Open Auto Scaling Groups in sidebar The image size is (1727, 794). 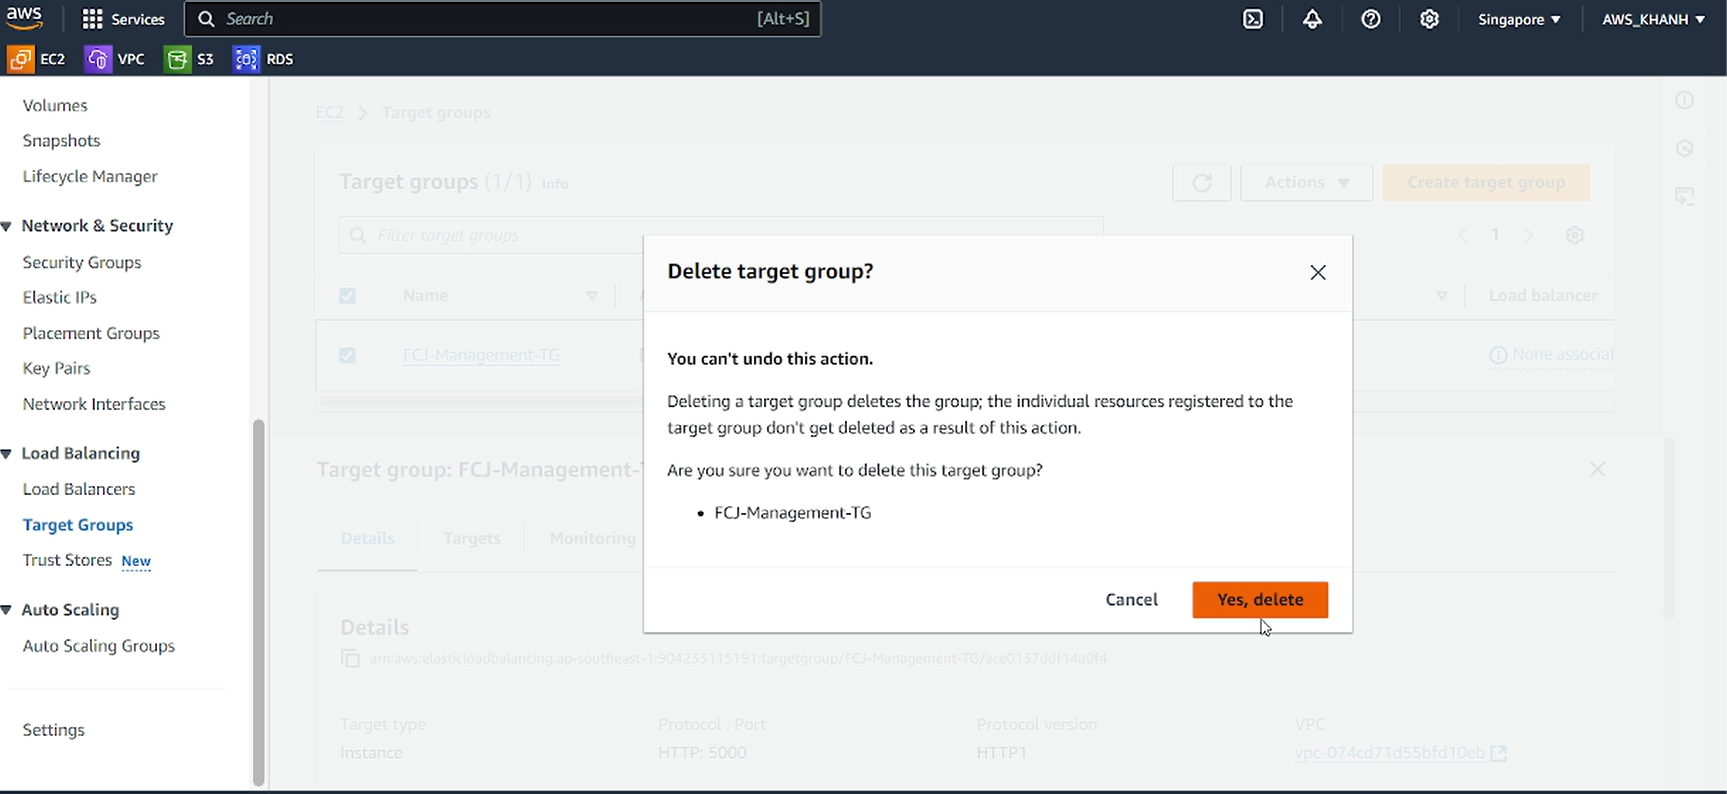point(99,646)
